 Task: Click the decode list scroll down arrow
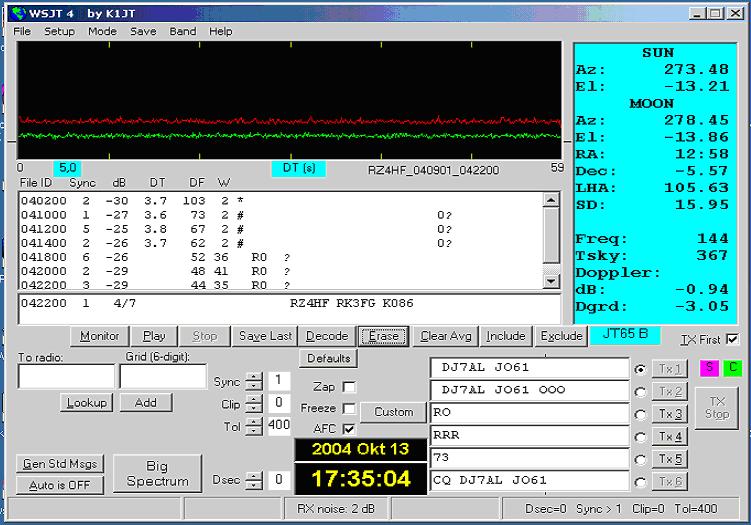click(551, 281)
